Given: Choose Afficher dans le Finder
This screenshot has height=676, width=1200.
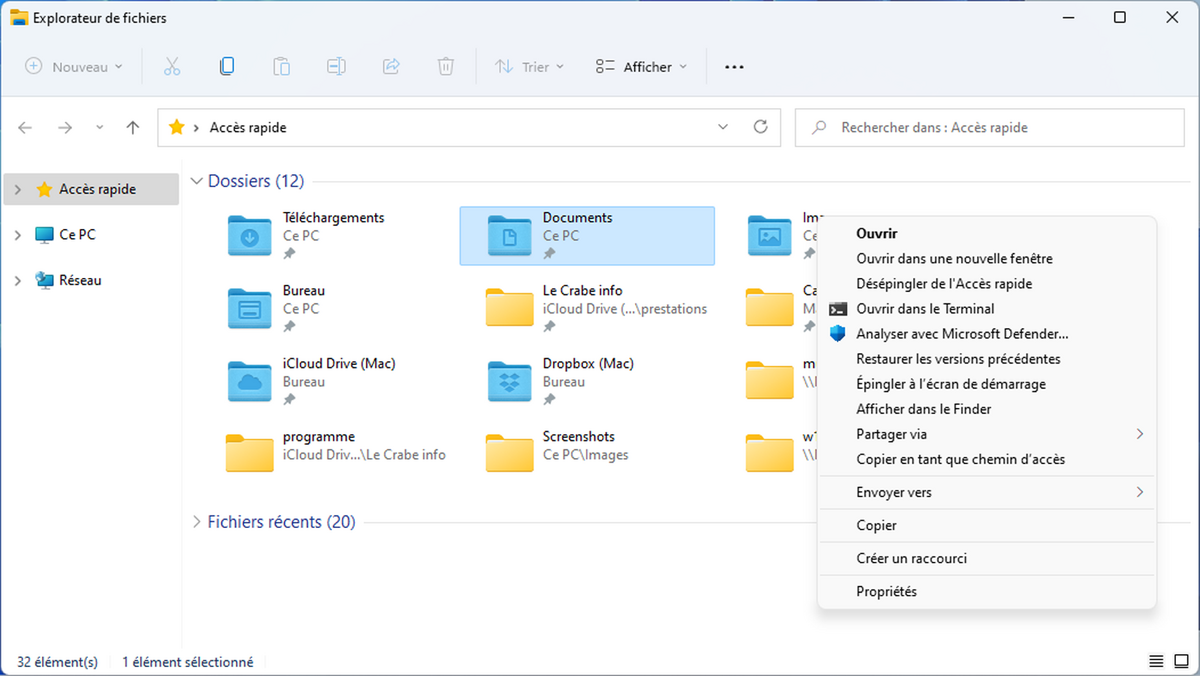Looking at the screenshot, I should [987, 409].
